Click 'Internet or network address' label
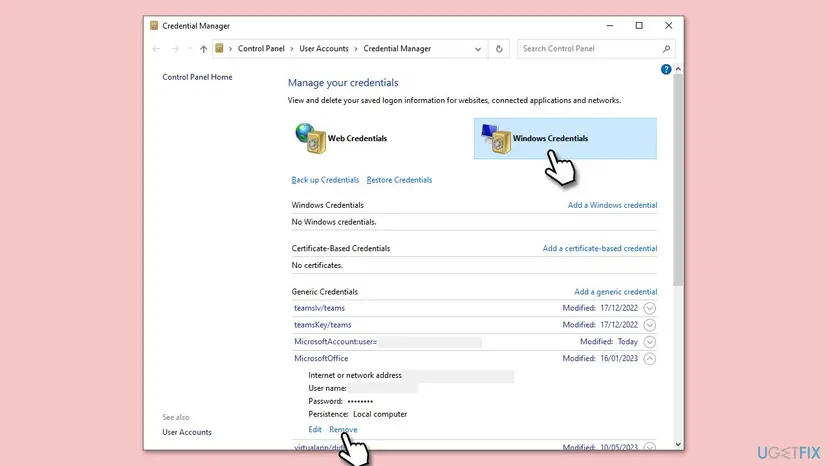 pos(355,375)
